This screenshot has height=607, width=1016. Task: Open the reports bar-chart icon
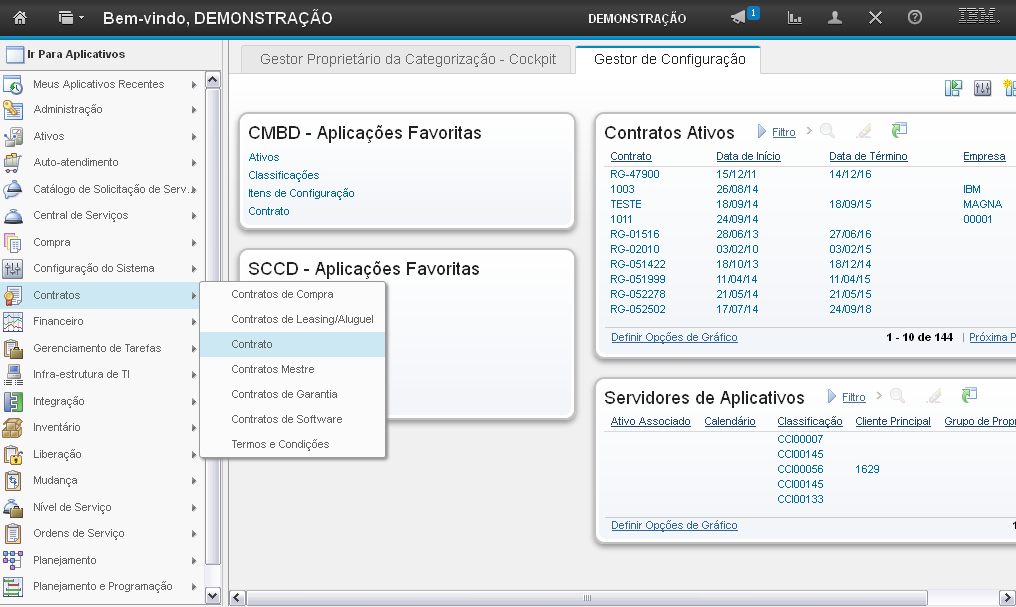796,18
